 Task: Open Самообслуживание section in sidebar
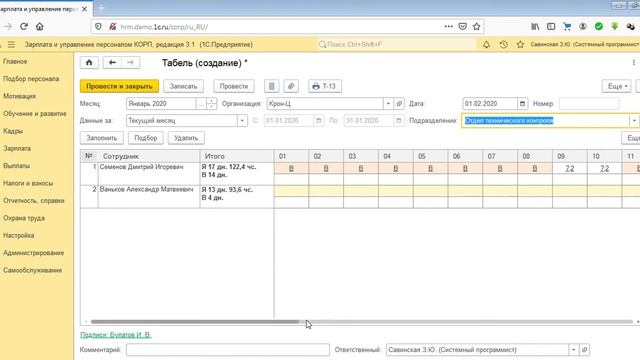(33, 270)
